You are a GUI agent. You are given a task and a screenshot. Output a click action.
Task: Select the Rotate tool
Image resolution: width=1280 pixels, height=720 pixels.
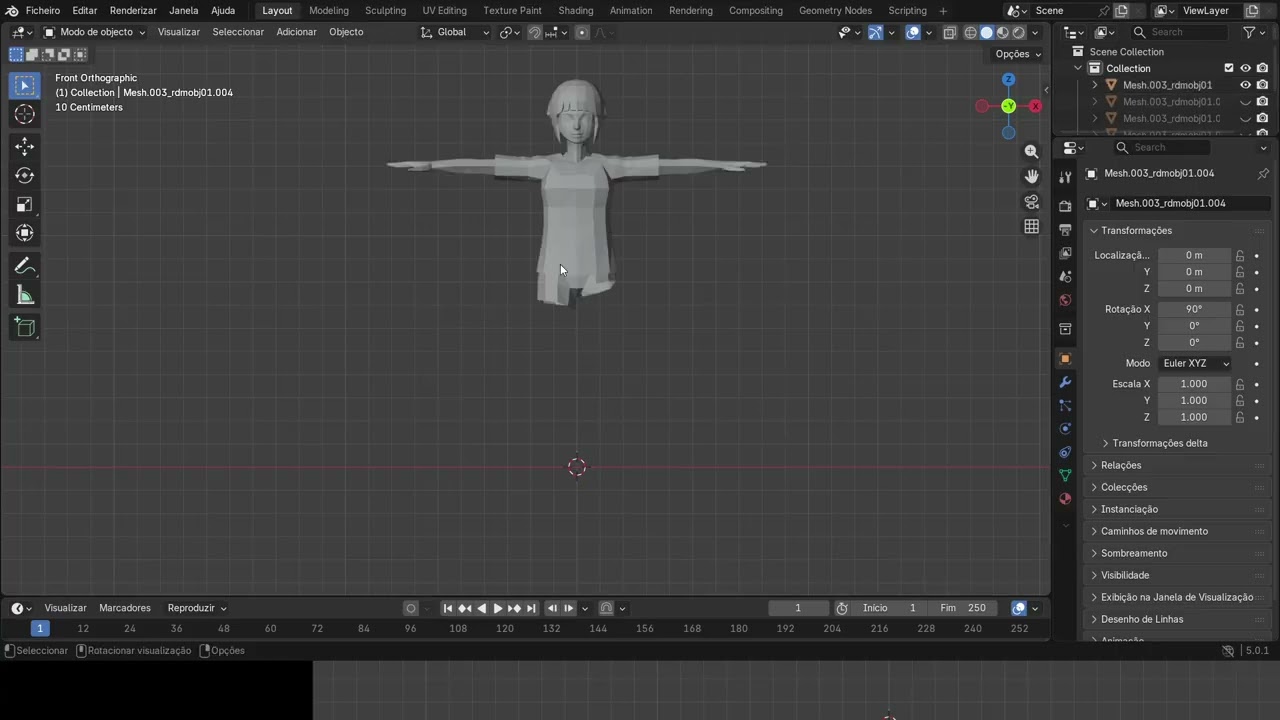point(25,176)
